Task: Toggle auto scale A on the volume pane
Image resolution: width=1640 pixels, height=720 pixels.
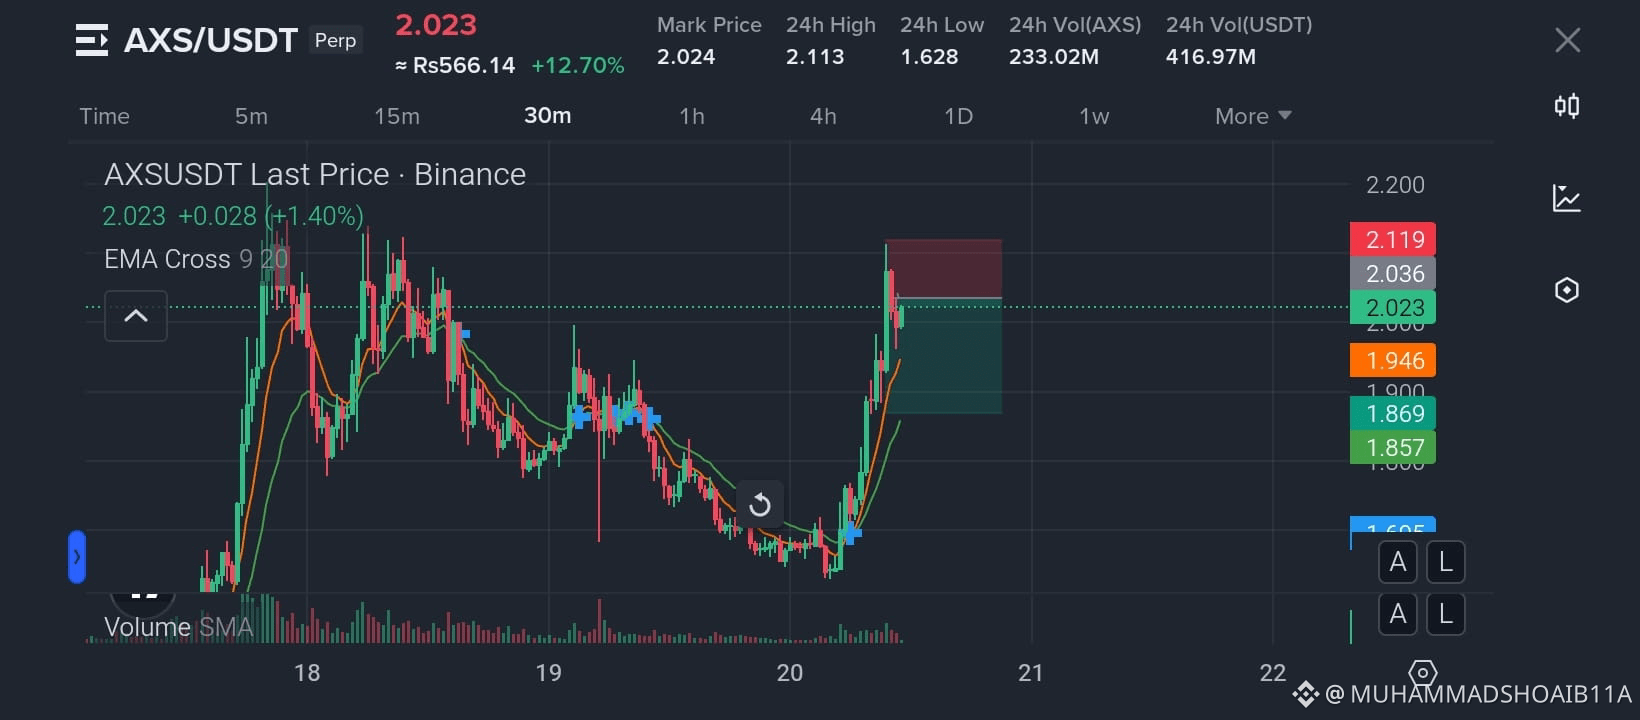Action: pos(1398,614)
